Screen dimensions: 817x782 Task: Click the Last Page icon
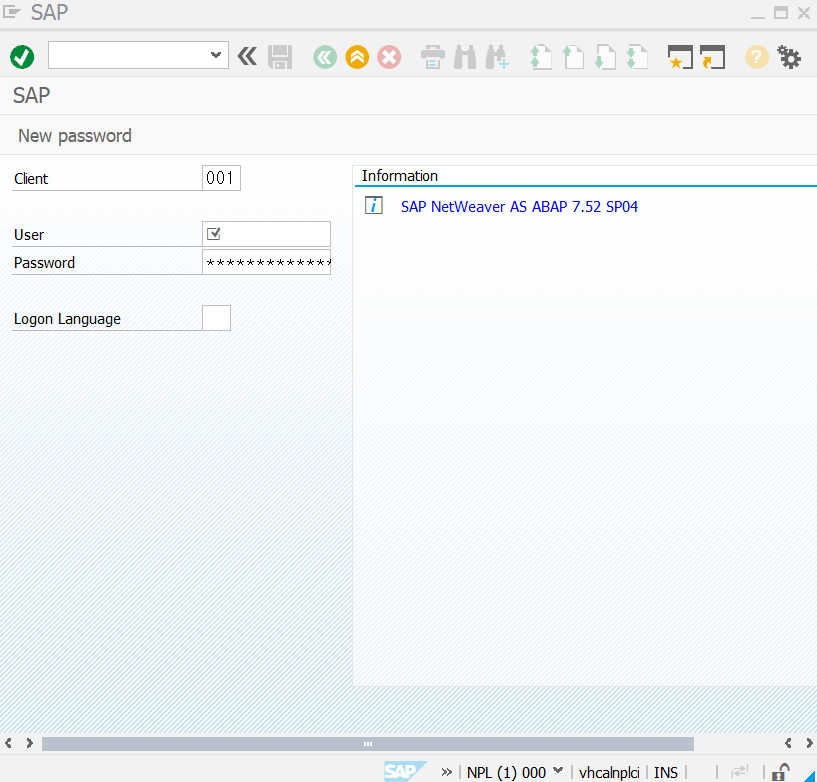click(x=637, y=57)
